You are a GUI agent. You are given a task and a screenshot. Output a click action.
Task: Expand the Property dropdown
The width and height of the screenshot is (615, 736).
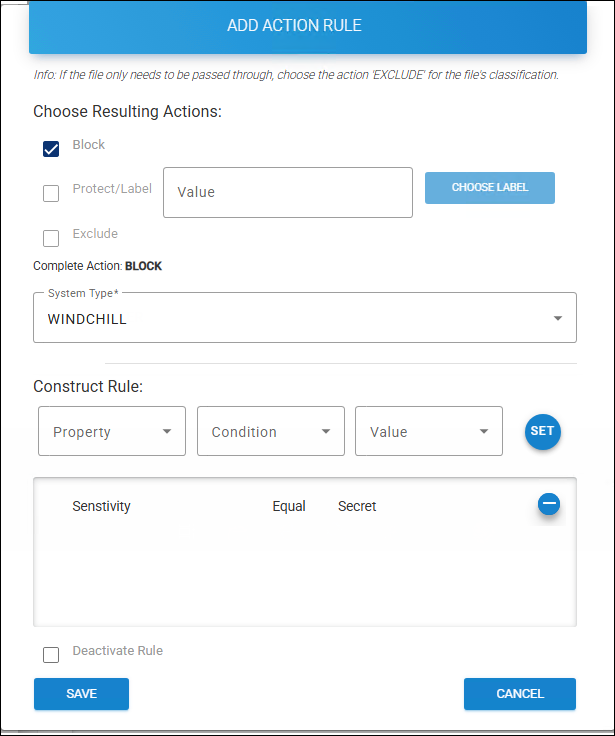pyautogui.click(x=112, y=432)
